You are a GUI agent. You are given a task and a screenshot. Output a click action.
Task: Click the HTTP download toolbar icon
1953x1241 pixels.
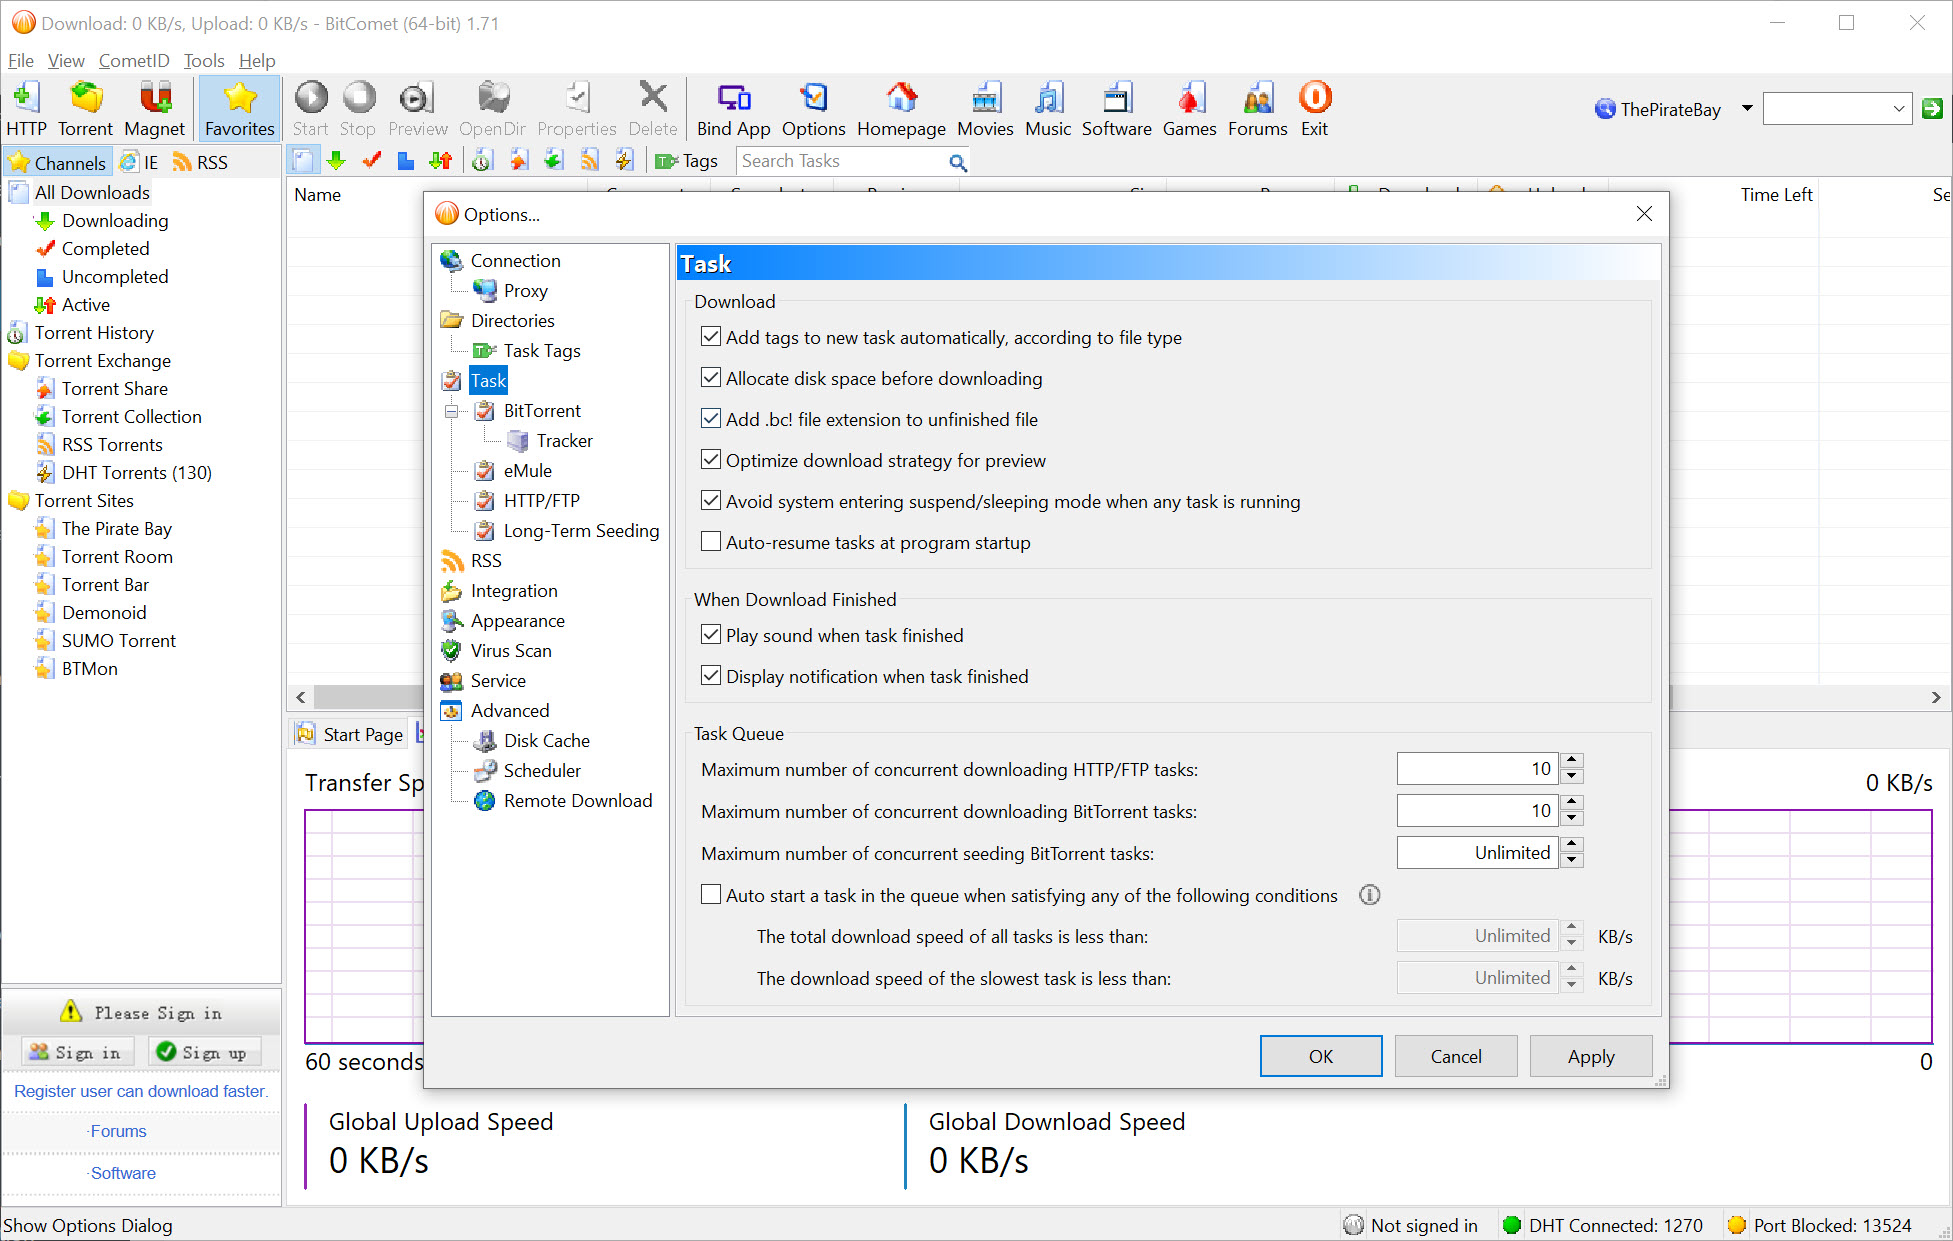click(x=26, y=109)
